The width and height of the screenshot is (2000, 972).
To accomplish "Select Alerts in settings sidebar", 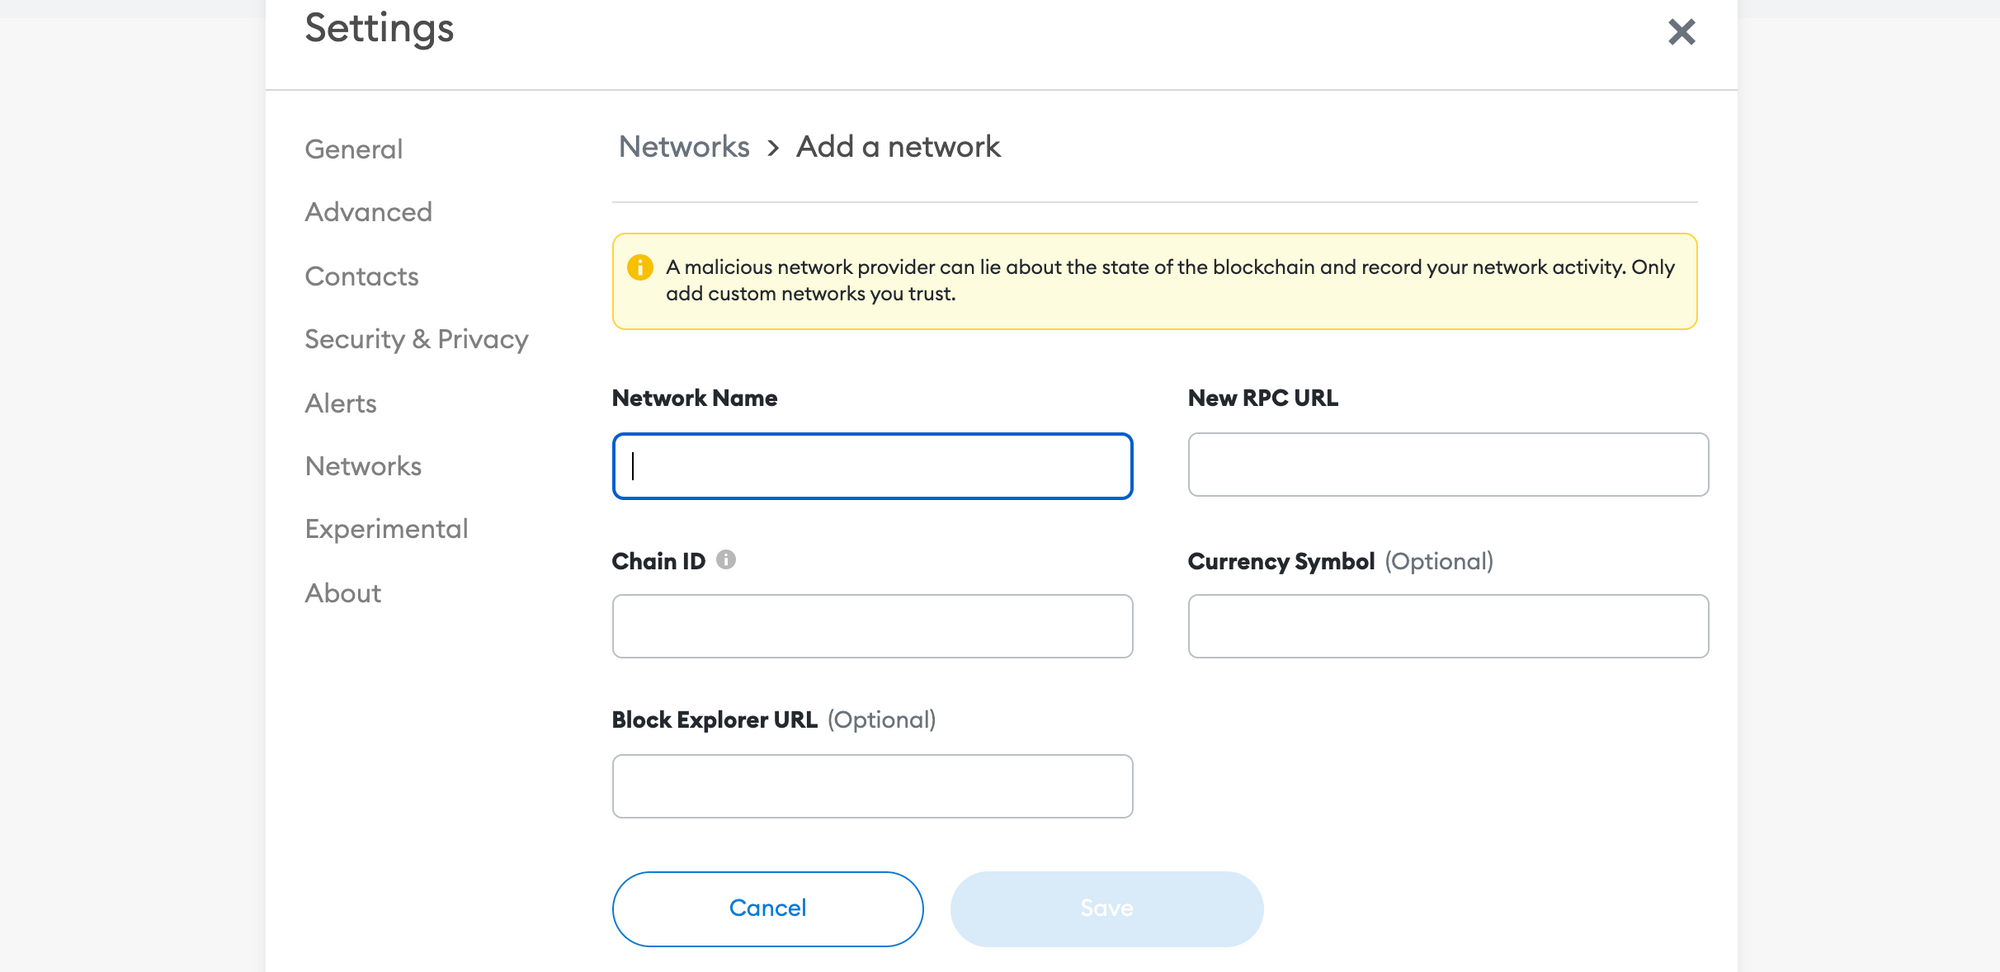I will [340, 403].
